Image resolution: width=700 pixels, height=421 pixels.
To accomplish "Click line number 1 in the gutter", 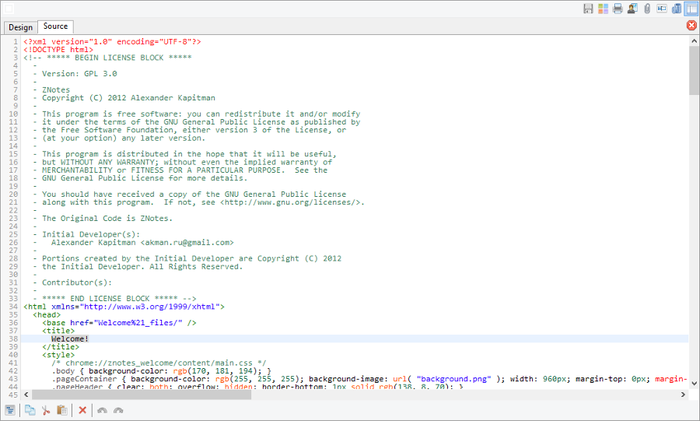I will click(16, 42).
